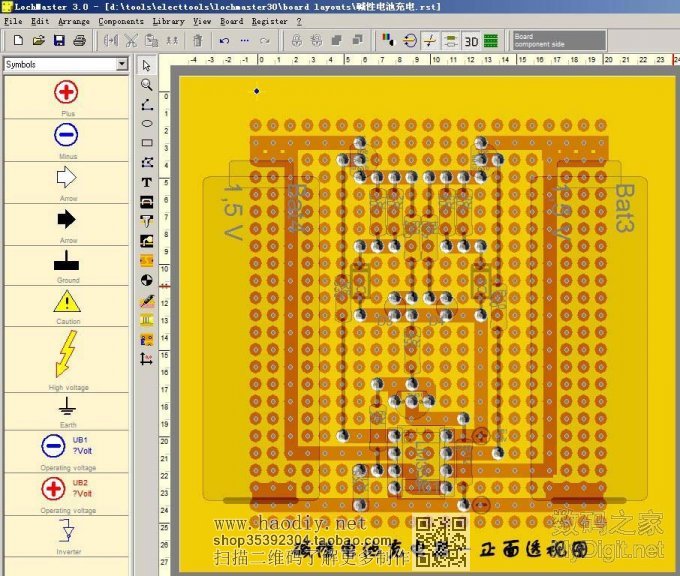The image size is (680, 576).
Task: Choose the Ground symbol from library
Action: 67,263
